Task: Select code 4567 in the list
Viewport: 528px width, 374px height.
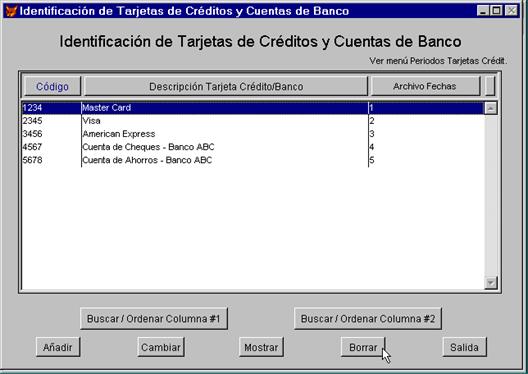Action: pos(32,147)
